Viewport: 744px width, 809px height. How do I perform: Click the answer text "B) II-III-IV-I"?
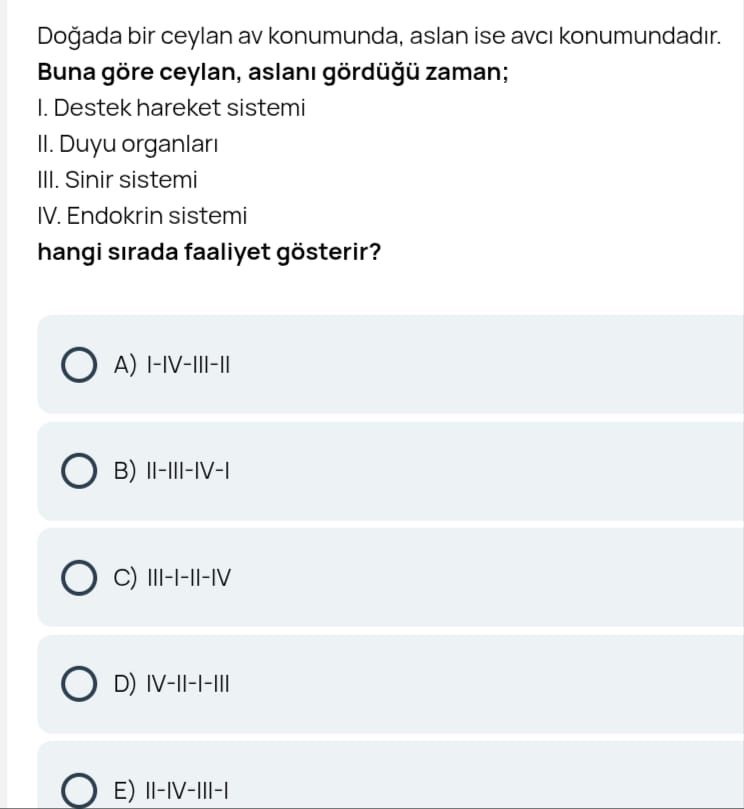click(x=173, y=471)
